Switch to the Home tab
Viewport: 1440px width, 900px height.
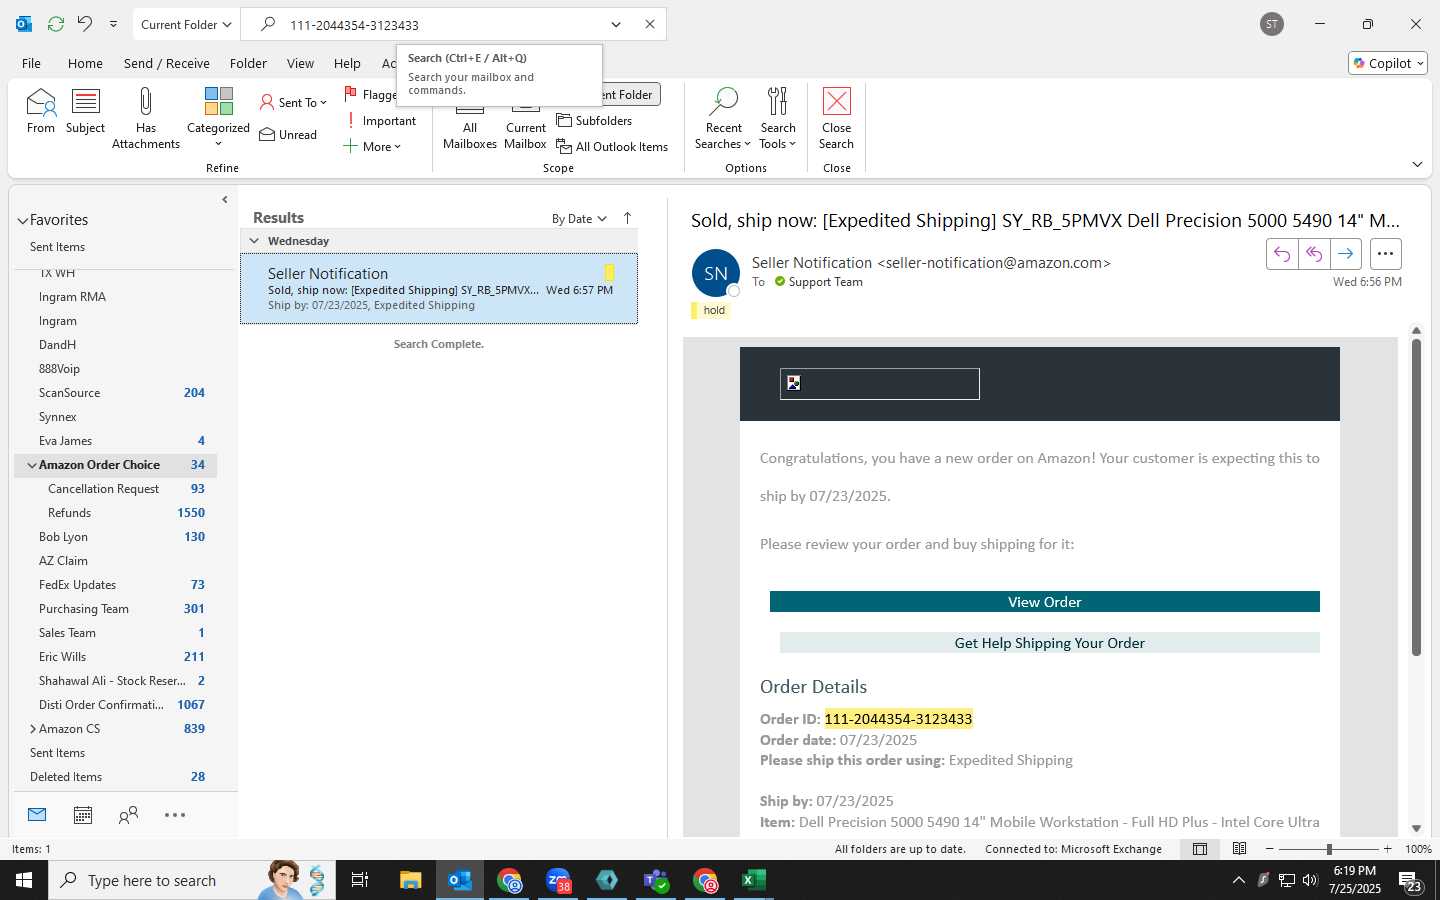click(85, 63)
